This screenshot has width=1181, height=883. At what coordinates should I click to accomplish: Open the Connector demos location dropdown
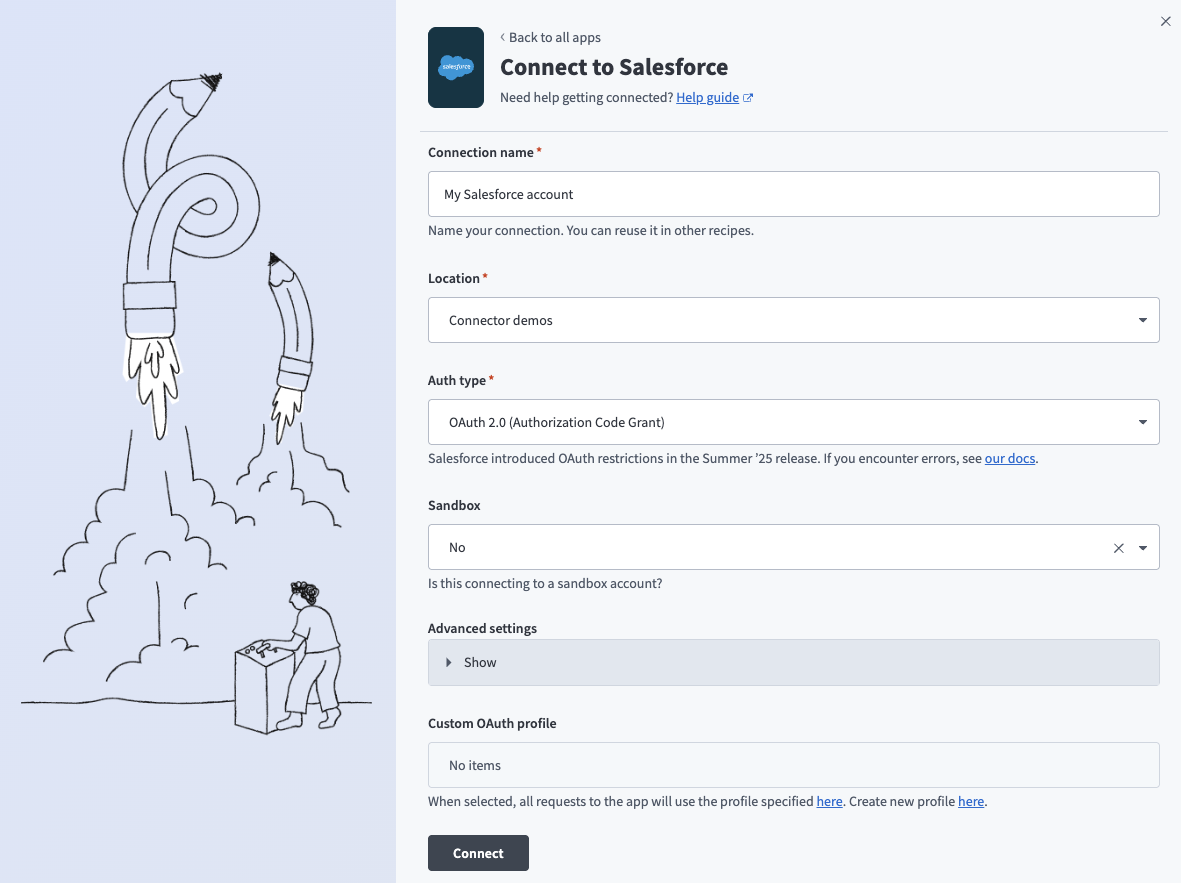click(x=794, y=320)
